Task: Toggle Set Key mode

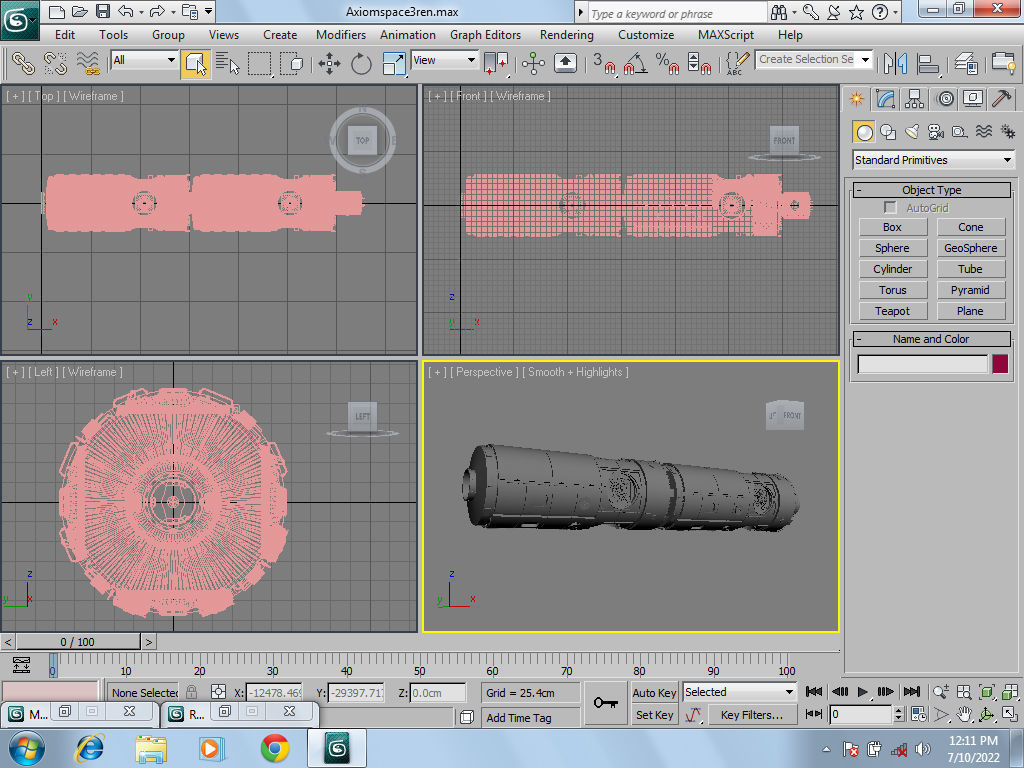Action: [654, 715]
